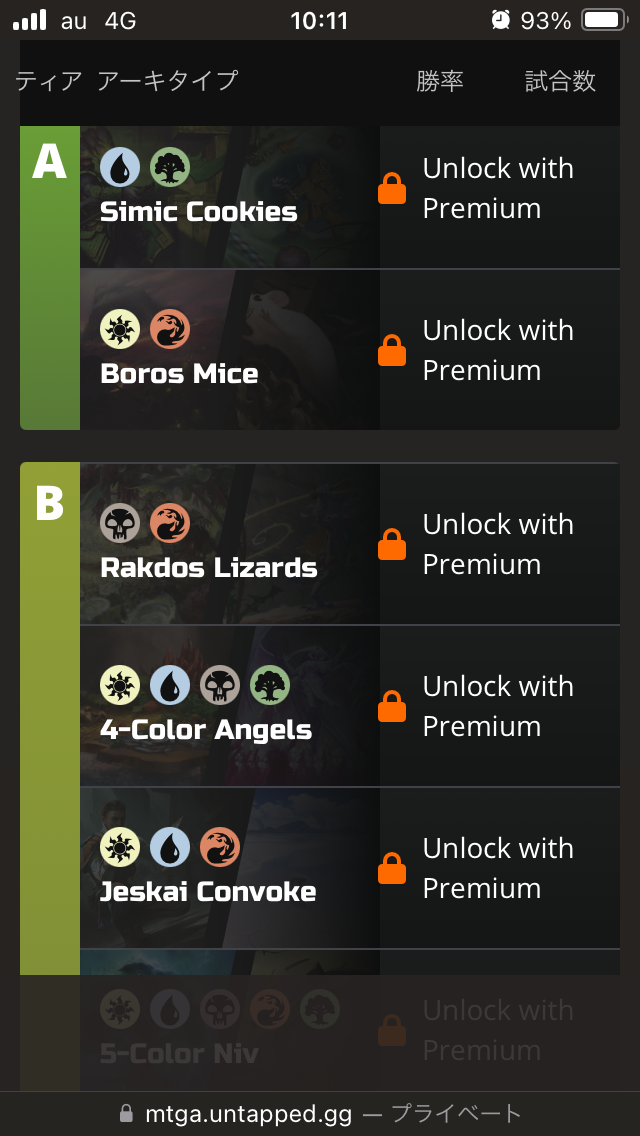
Task: Click the orange lock icon beside Rakdos Lizards
Action: (x=392, y=544)
